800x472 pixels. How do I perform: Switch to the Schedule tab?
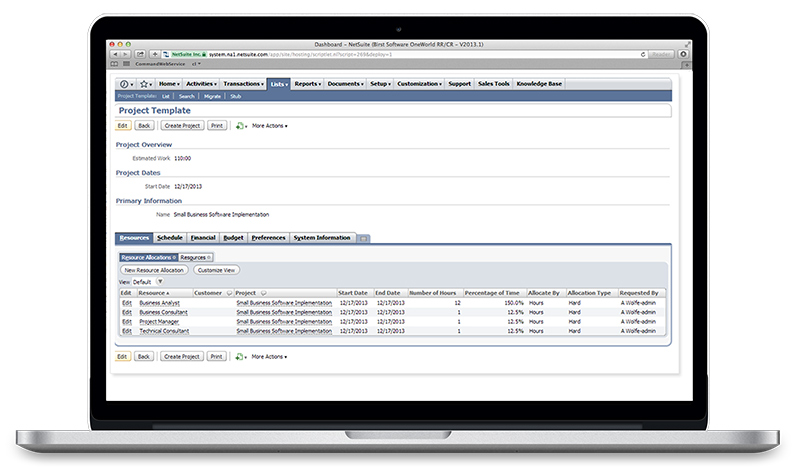click(170, 238)
